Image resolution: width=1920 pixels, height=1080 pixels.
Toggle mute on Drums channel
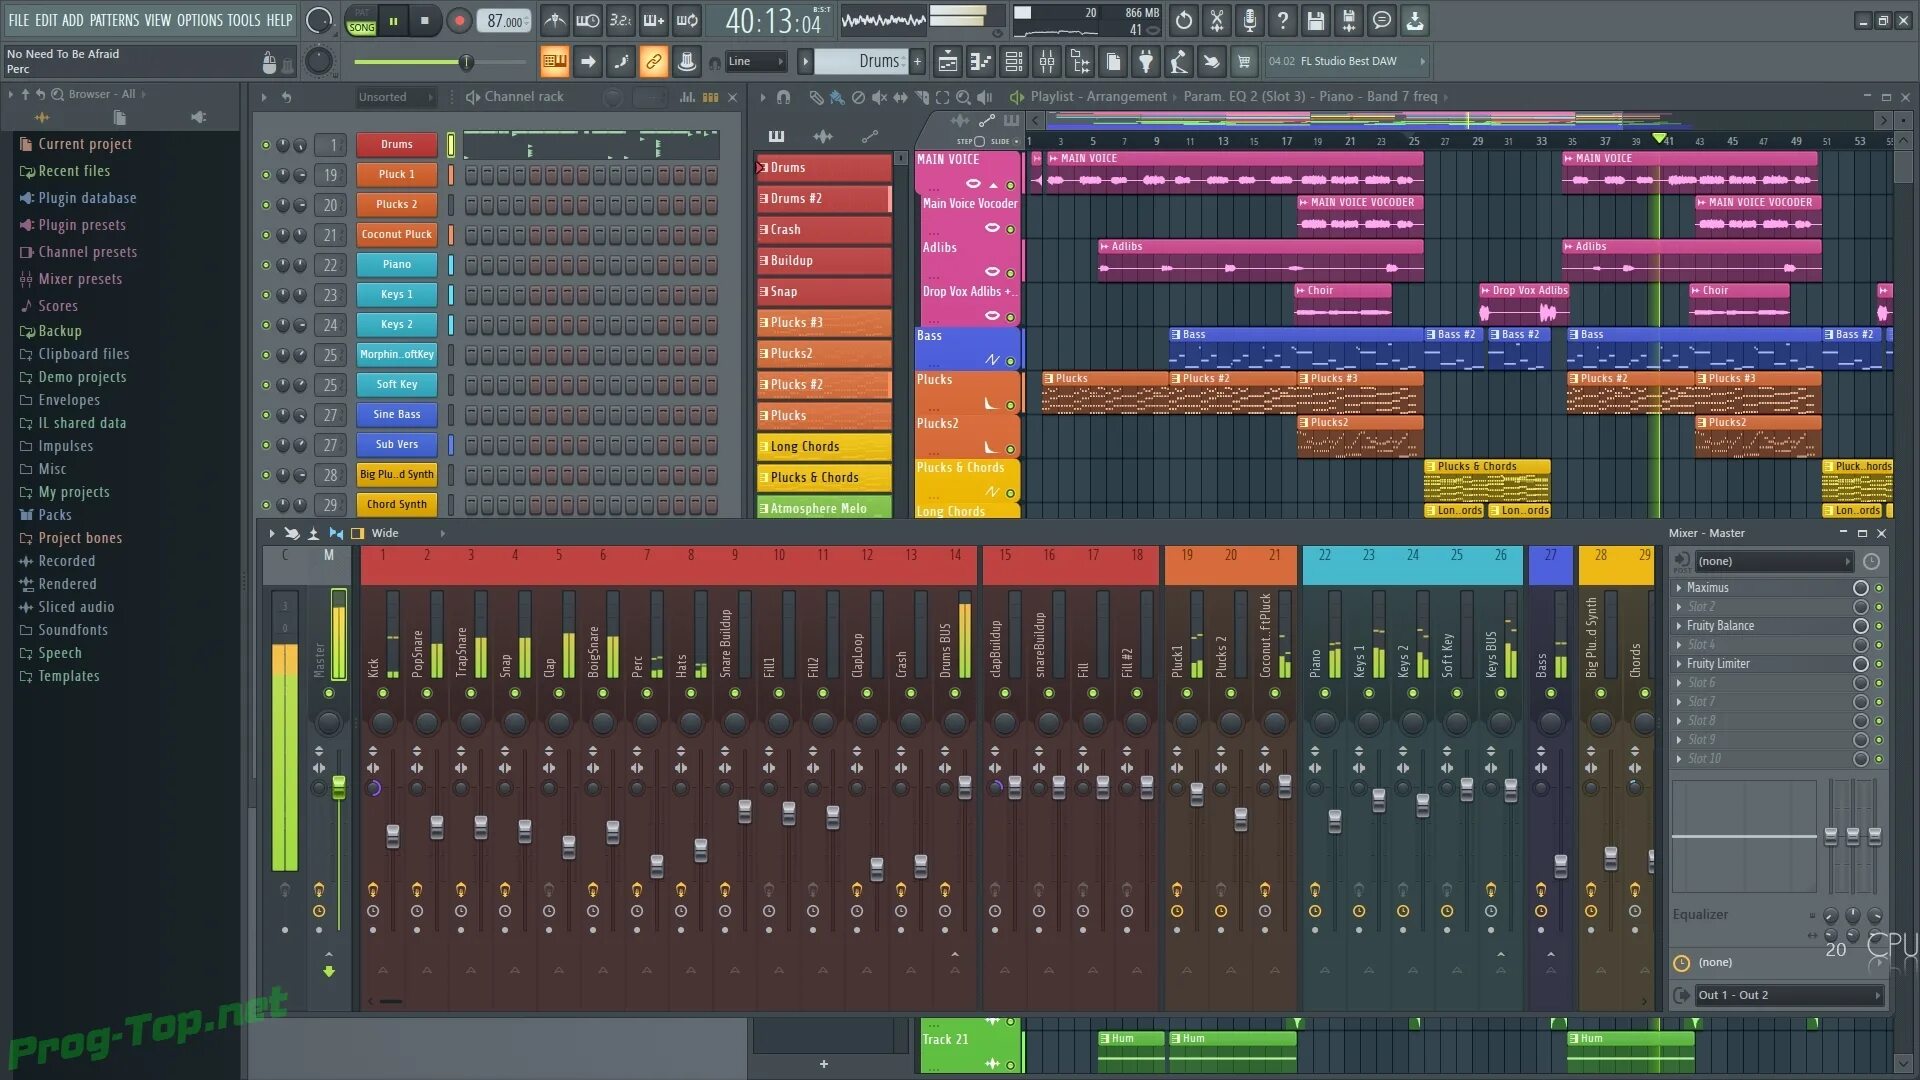pyautogui.click(x=264, y=144)
